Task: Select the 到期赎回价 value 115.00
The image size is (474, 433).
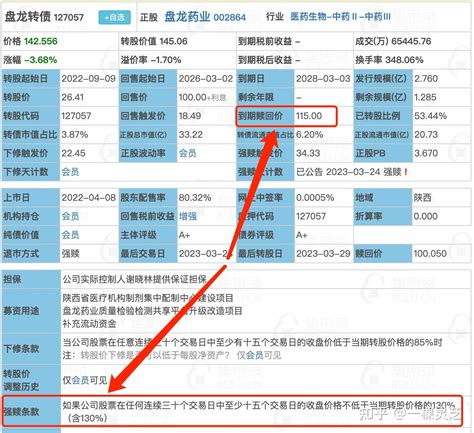Action: click(309, 116)
